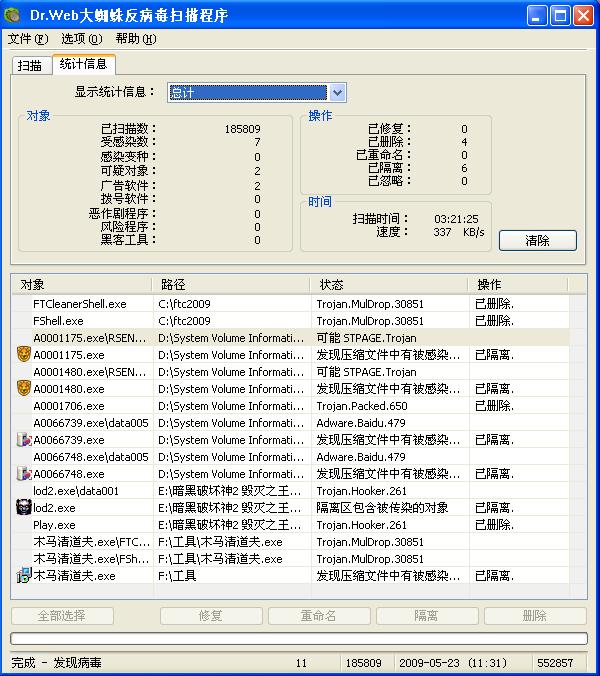
Task: Click the tiger icon beside A0001175.exe
Action: point(24,354)
